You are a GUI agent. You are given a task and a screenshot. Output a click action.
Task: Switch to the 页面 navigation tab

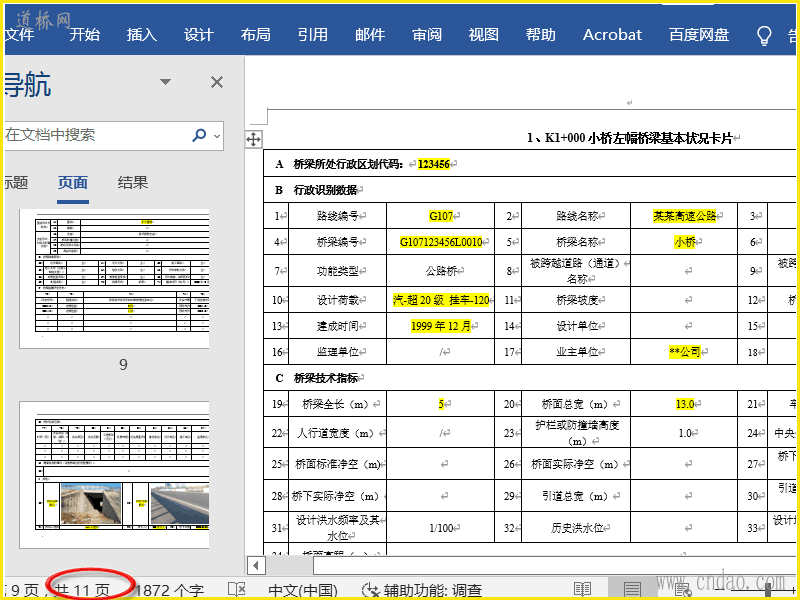click(x=73, y=183)
